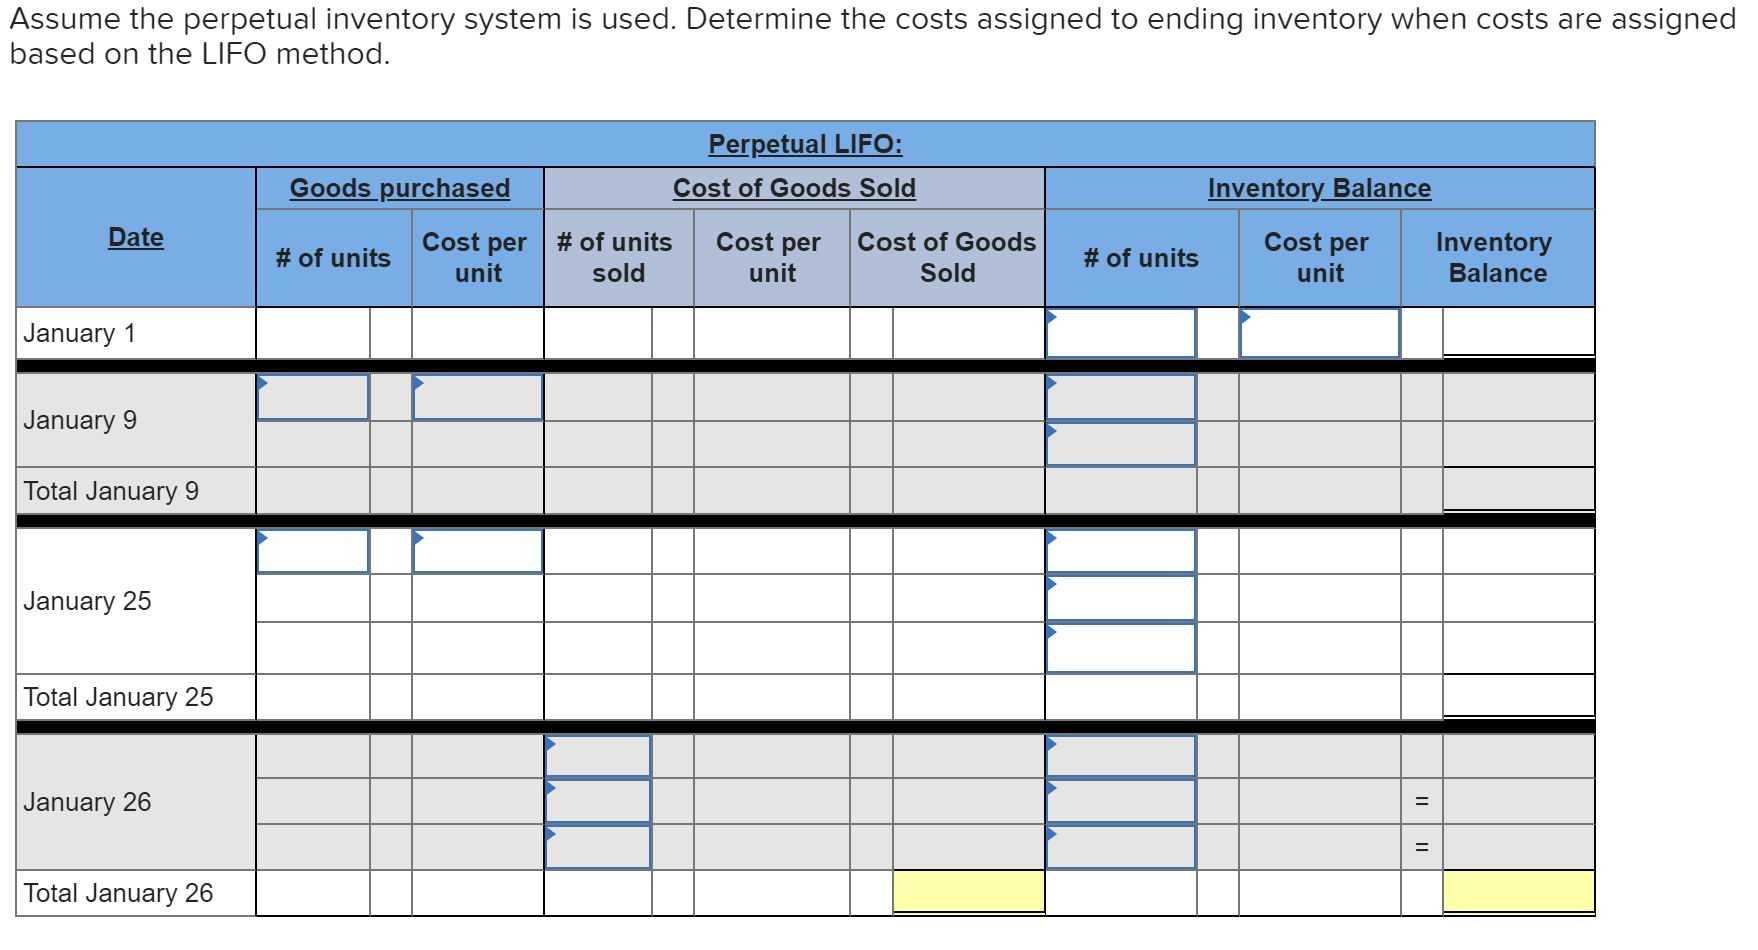Click "Cost per unit" header under Cost of Goods Sold

[769, 258]
